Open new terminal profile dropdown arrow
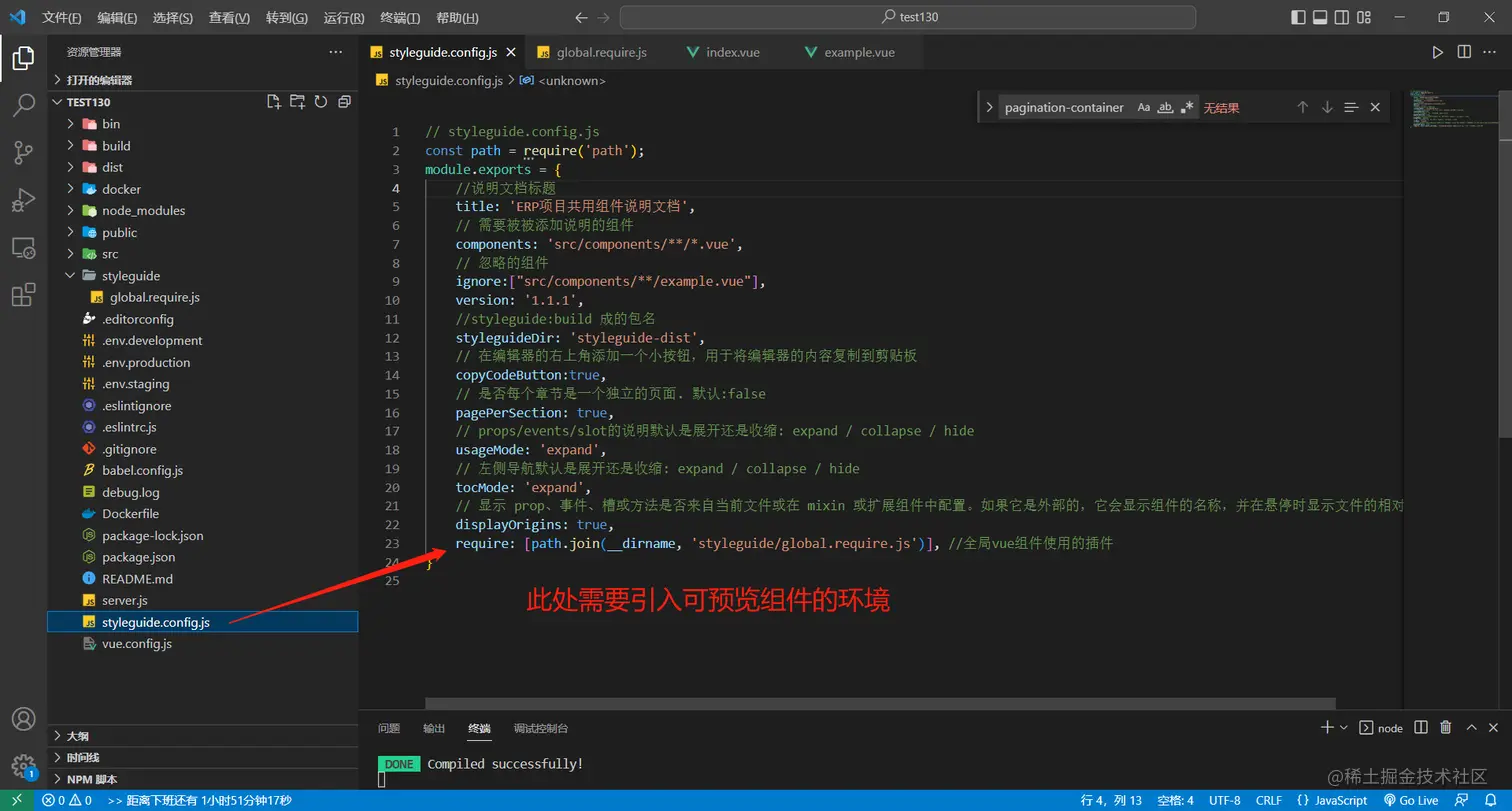1512x811 pixels. tap(1344, 728)
